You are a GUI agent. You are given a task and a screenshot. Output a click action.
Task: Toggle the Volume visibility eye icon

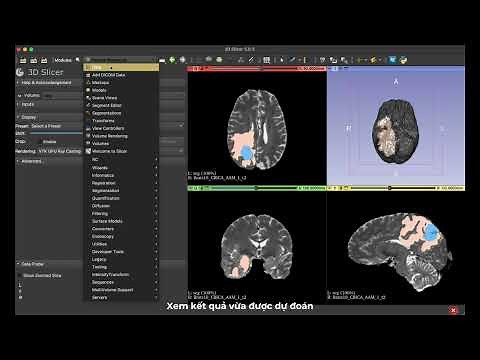(19, 96)
